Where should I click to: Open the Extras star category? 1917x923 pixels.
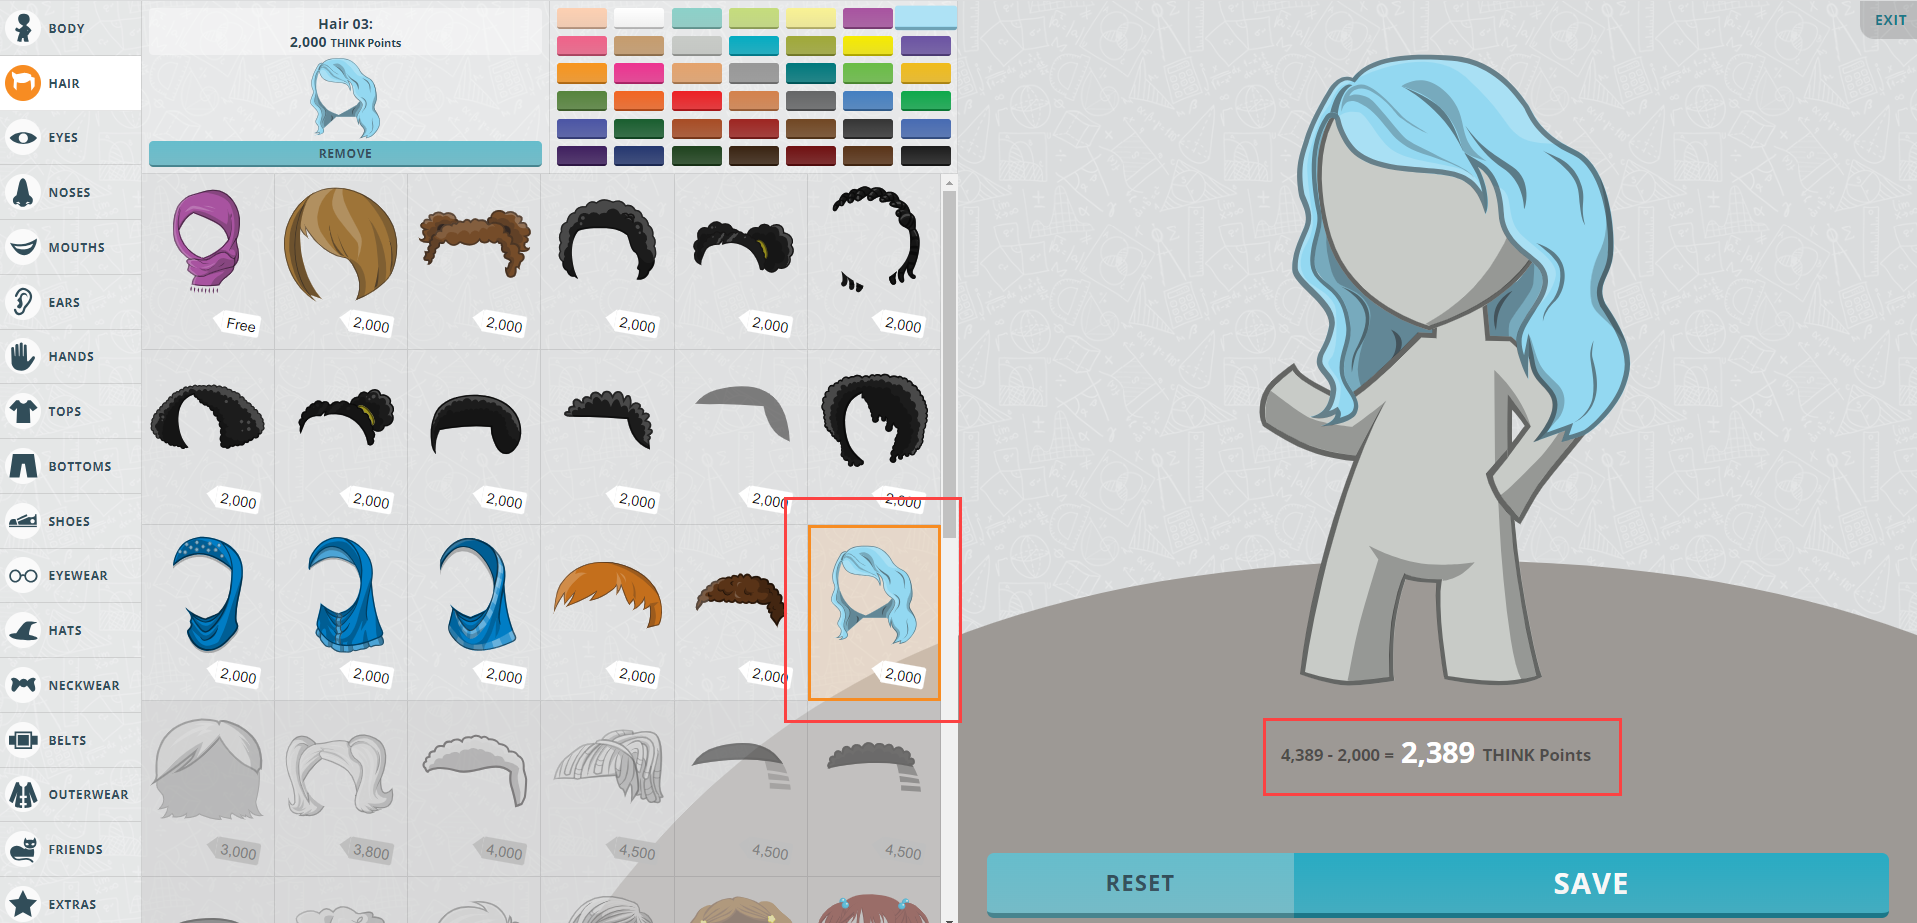click(x=23, y=904)
